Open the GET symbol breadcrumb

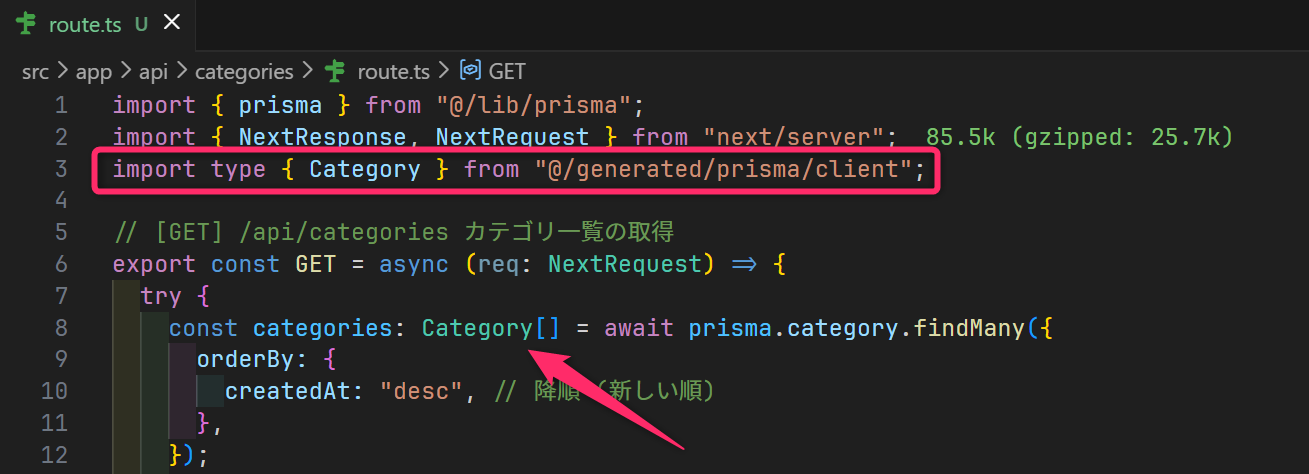click(506, 72)
